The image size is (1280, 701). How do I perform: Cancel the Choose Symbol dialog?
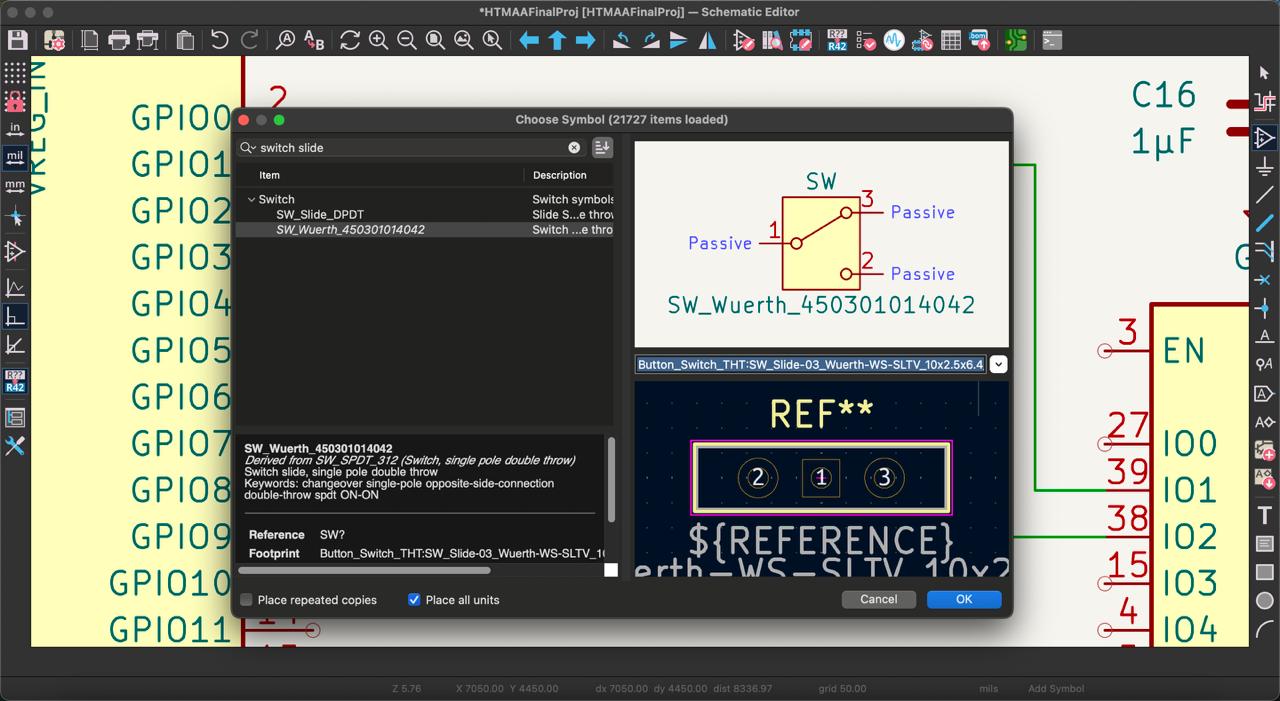(x=878, y=599)
